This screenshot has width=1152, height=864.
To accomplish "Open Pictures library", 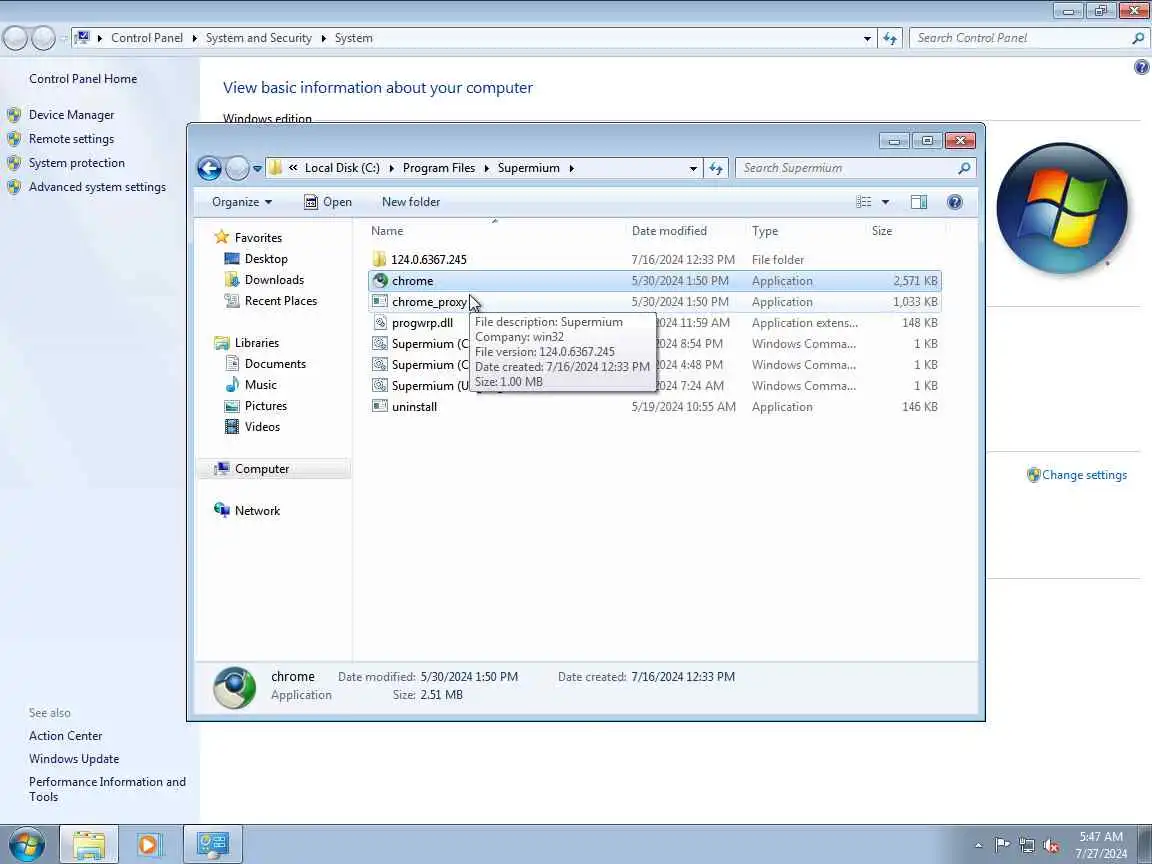I will click(265, 406).
